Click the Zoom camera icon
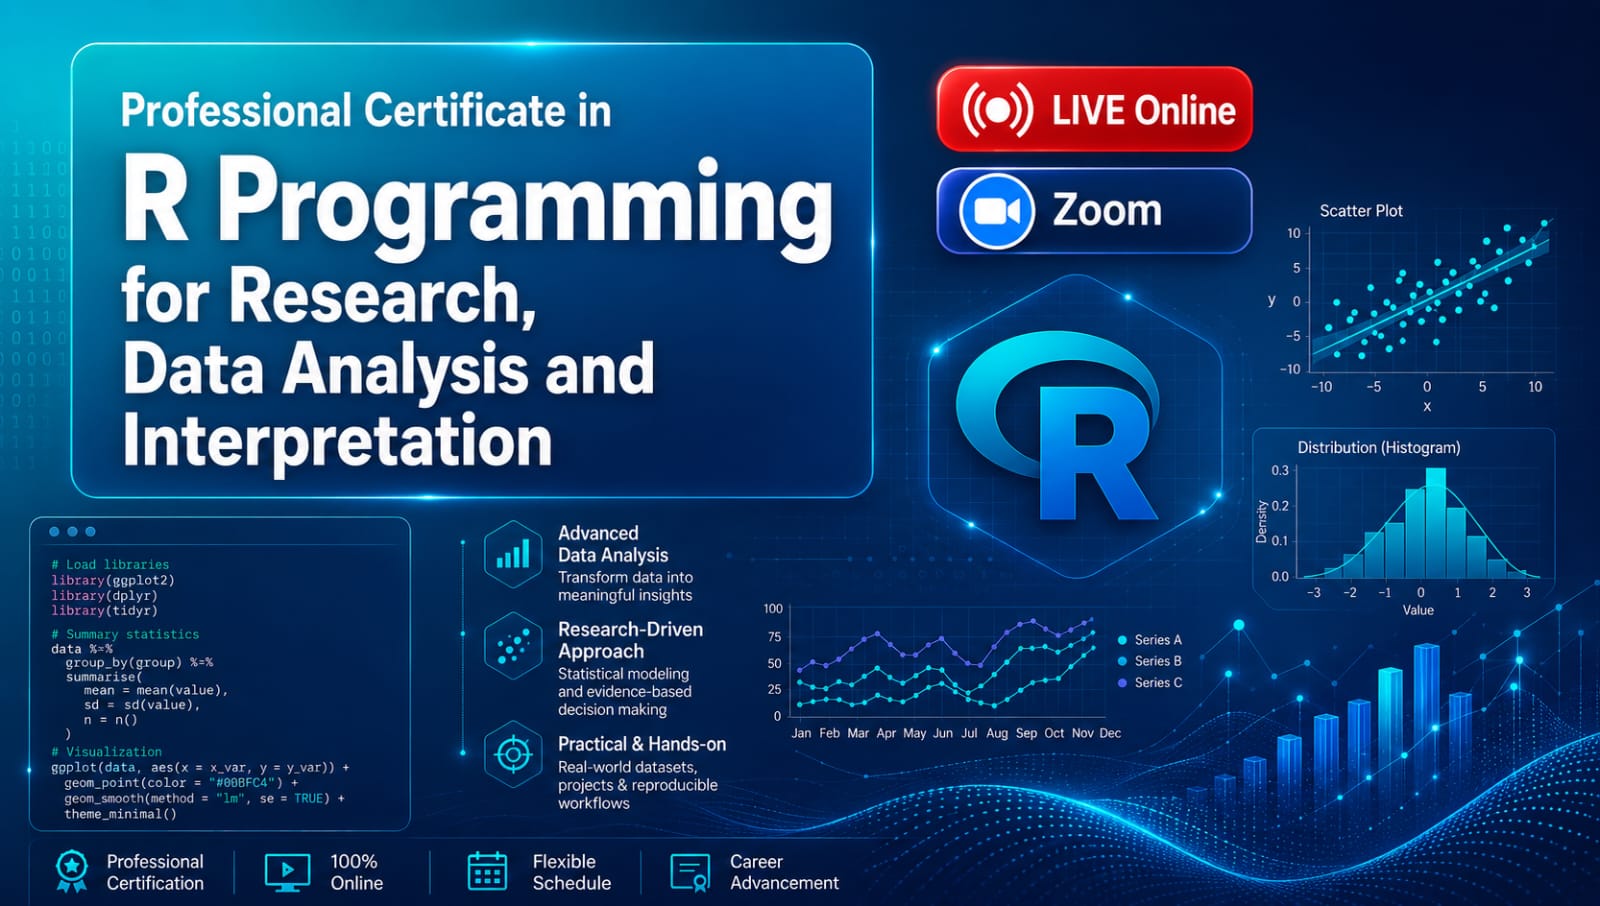 (x=996, y=211)
